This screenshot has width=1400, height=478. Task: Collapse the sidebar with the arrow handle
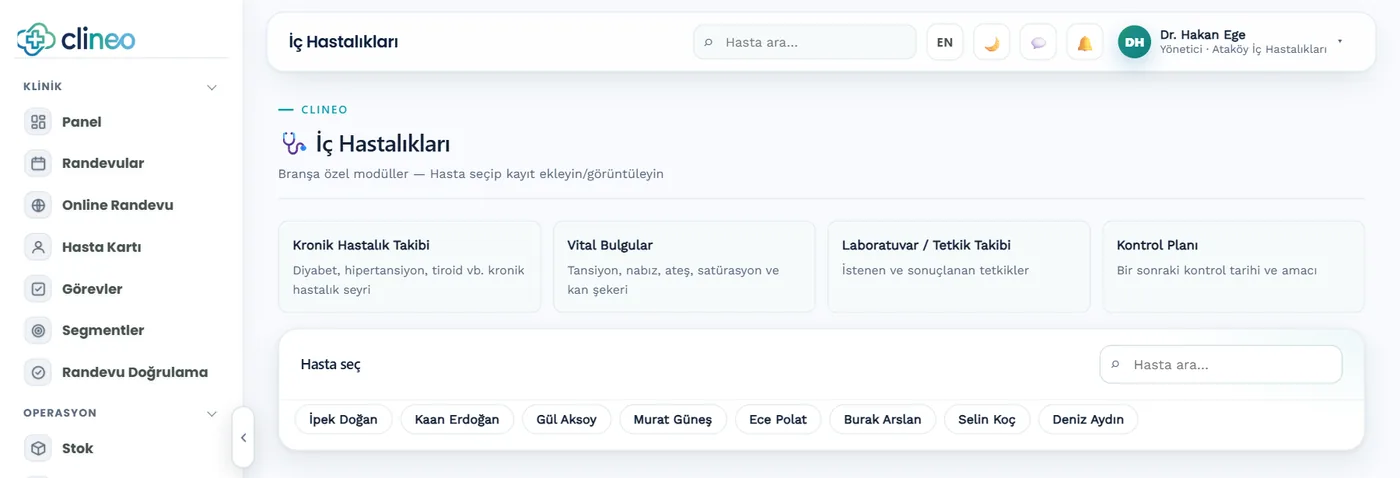click(x=243, y=437)
